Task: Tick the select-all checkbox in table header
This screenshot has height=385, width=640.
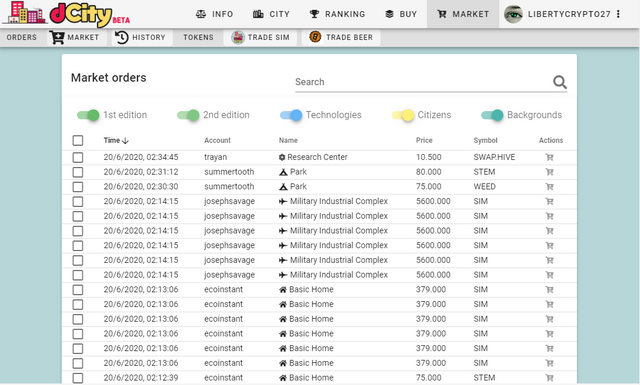Action: (x=78, y=140)
